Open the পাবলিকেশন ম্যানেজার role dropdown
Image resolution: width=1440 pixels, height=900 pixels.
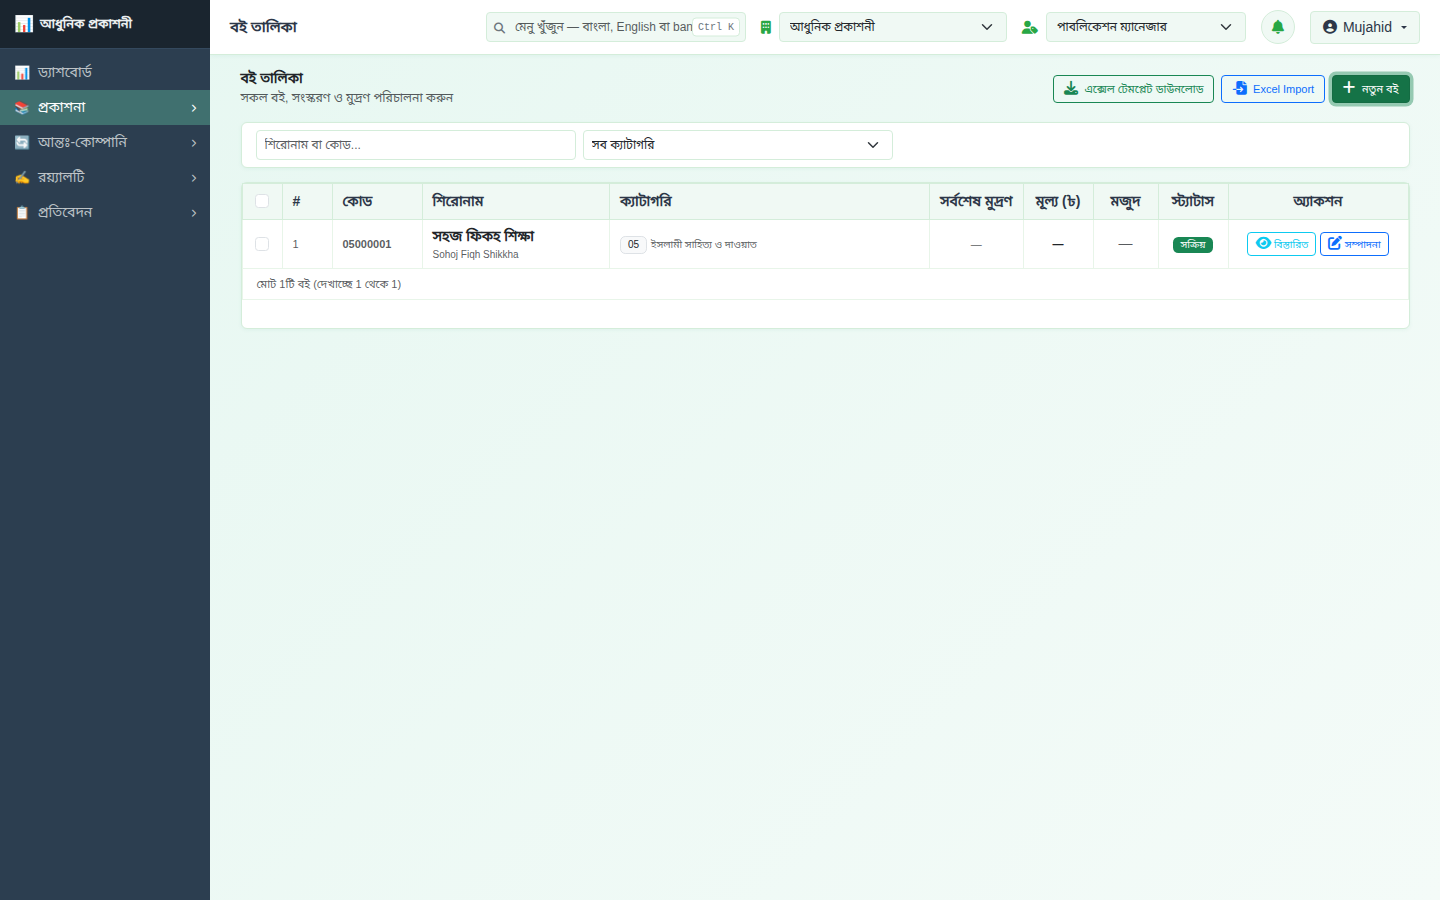pyautogui.click(x=1146, y=27)
